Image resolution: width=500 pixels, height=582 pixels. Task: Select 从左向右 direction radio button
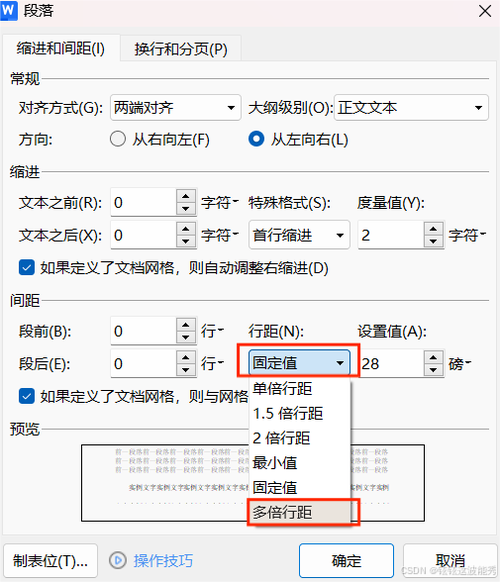pos(256,140)
